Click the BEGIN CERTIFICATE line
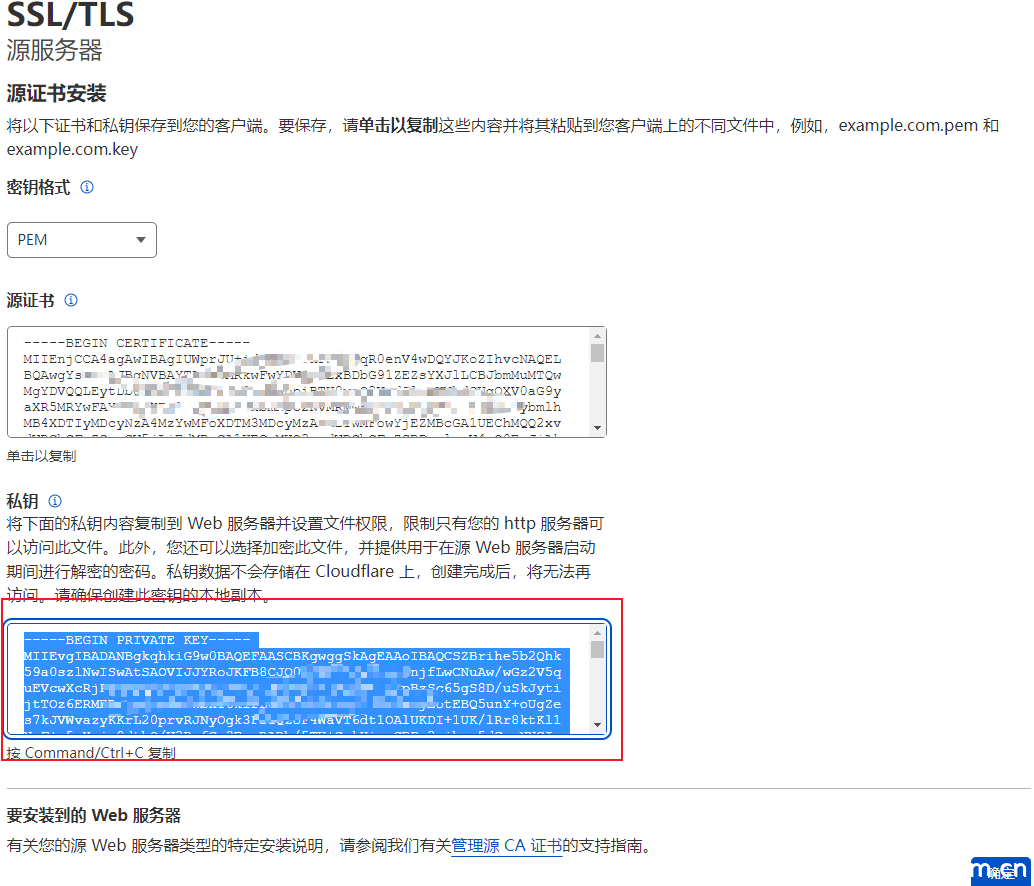The height and width of the screenshot is (886, 1034). [x=137, y=343]
